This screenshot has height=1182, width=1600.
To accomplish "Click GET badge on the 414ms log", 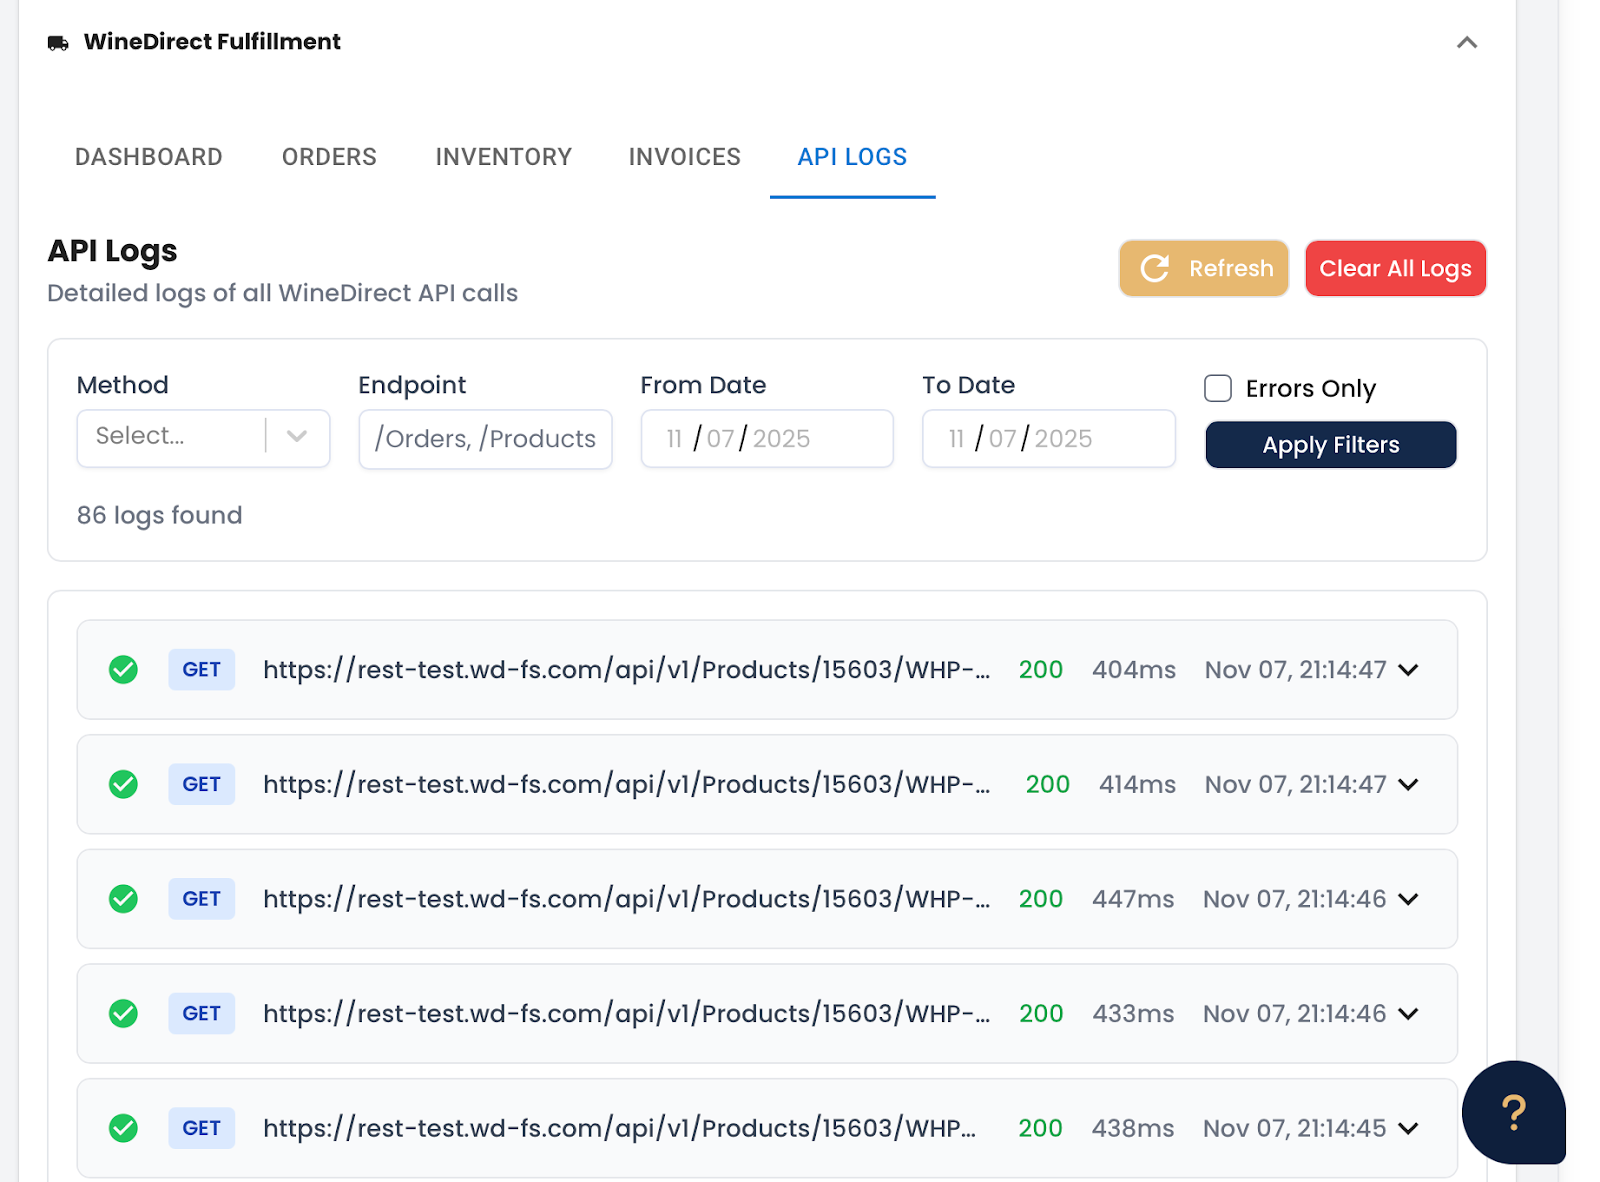I will click(x=201, y=785).
